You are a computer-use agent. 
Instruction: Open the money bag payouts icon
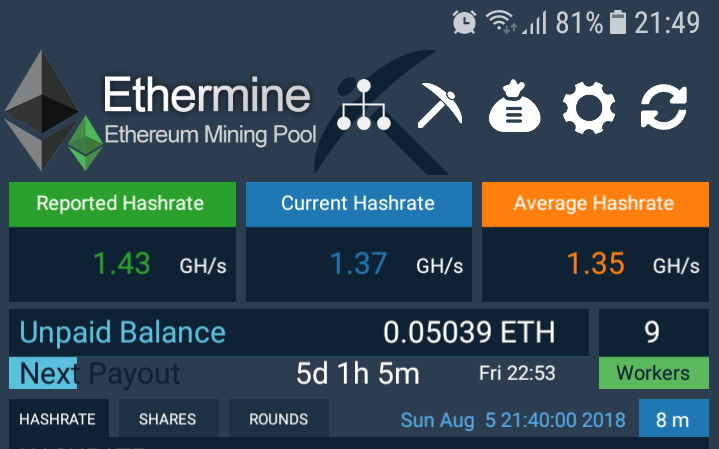pyautogui.click(x=514, y=106)
